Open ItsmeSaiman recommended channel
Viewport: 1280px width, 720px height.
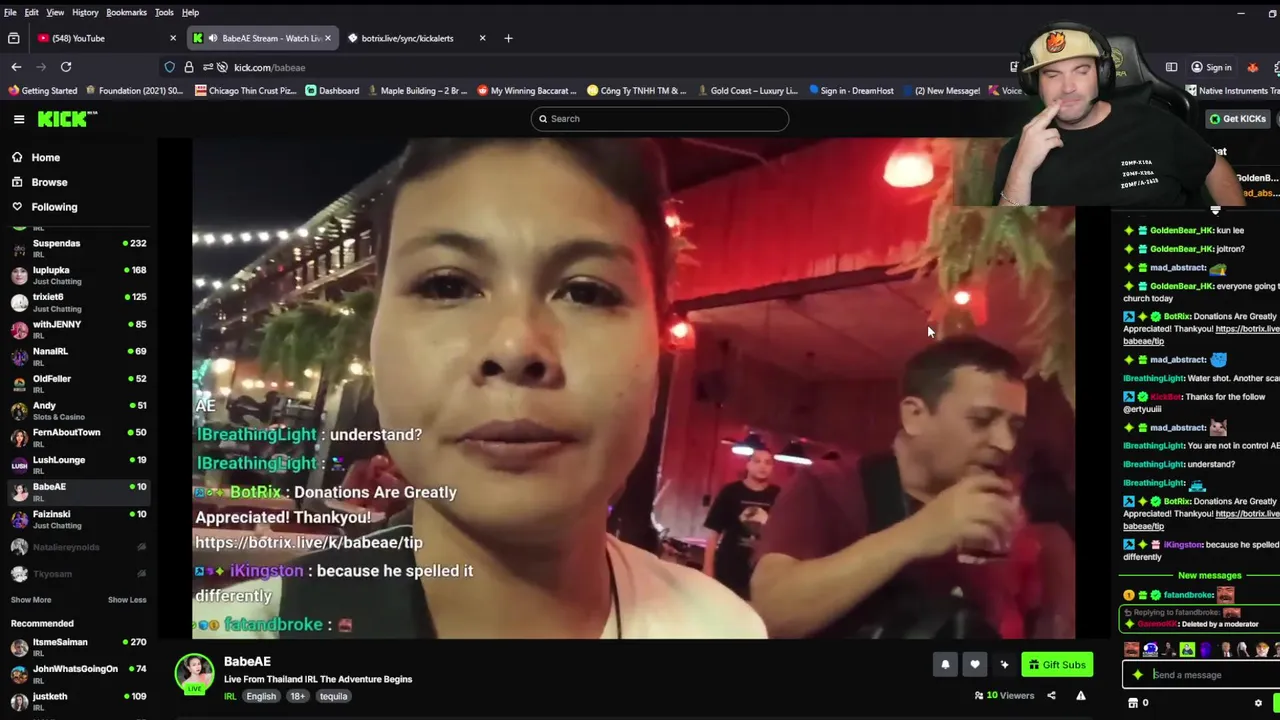pyautogui.click(x=78, y=647)
